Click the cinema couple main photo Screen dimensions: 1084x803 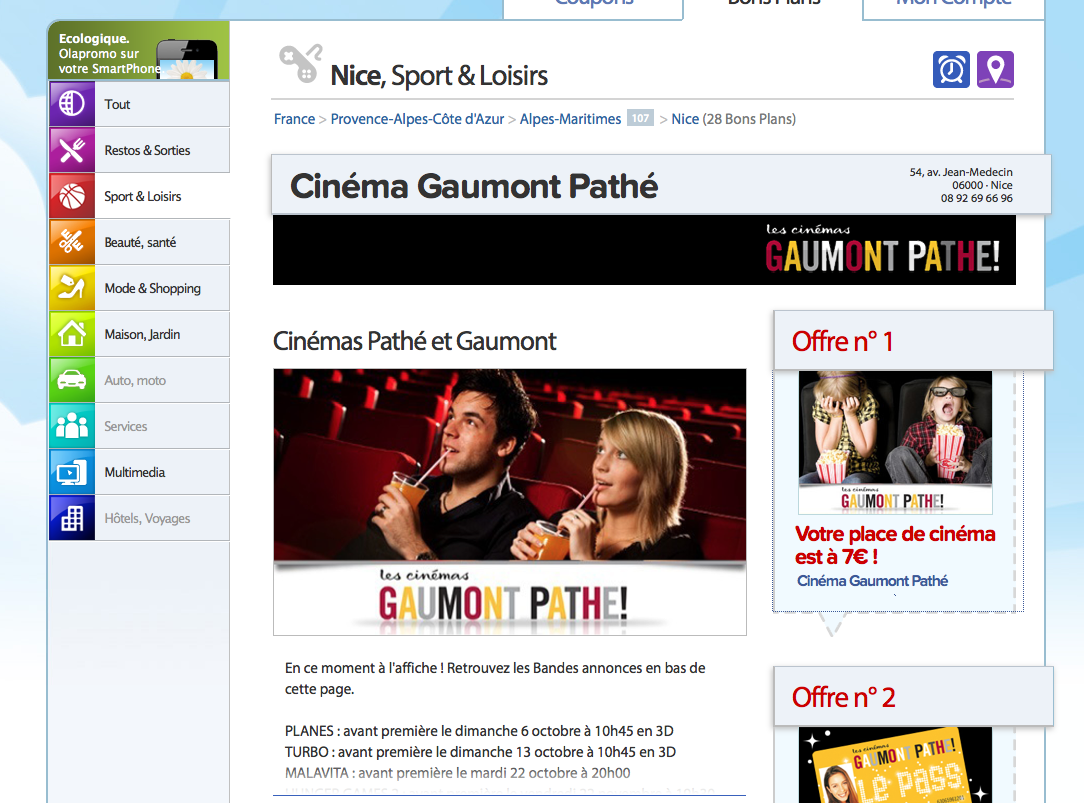point(510,502)
